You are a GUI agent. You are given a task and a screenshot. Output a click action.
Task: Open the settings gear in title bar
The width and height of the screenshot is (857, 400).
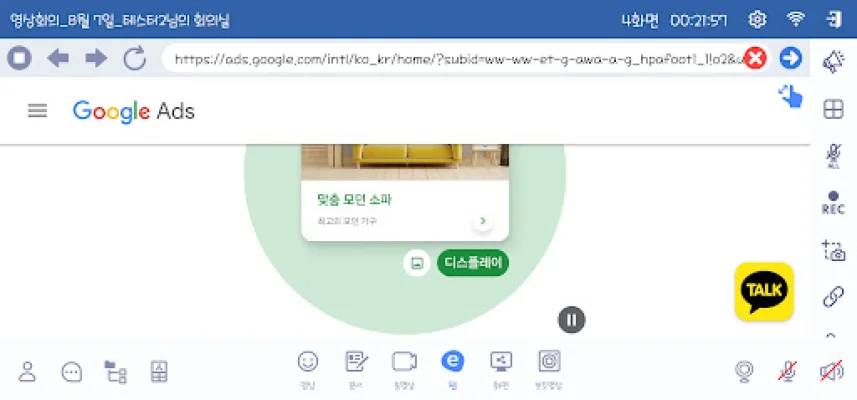[x=757, y=20]
